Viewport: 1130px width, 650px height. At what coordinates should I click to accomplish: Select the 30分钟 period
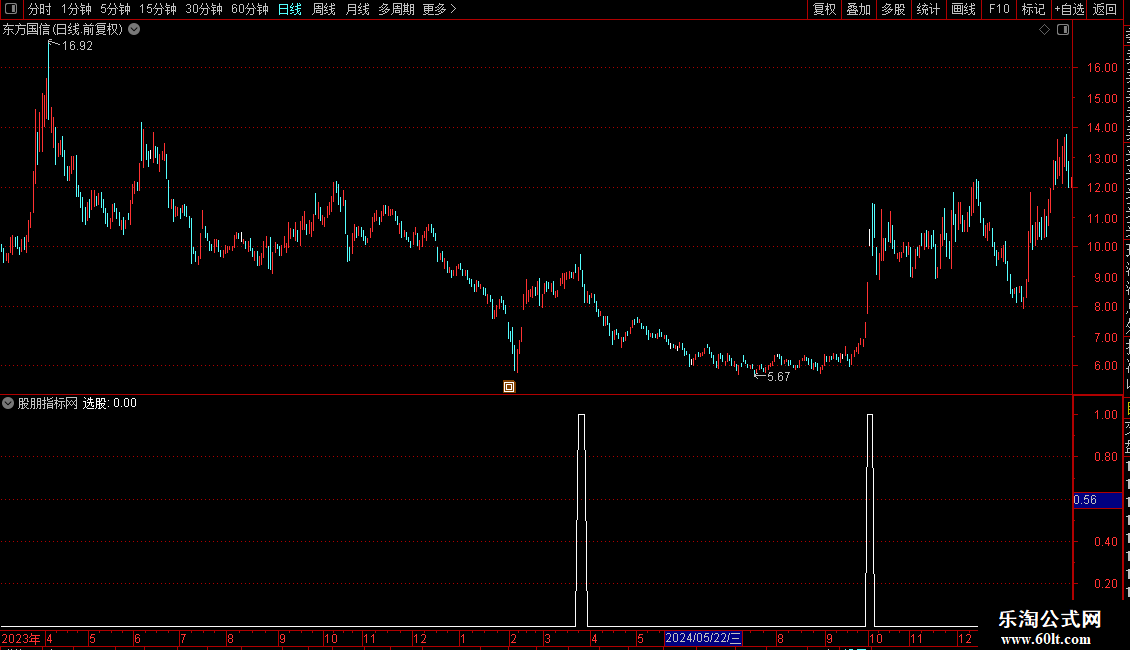click(x=203, y=9)
